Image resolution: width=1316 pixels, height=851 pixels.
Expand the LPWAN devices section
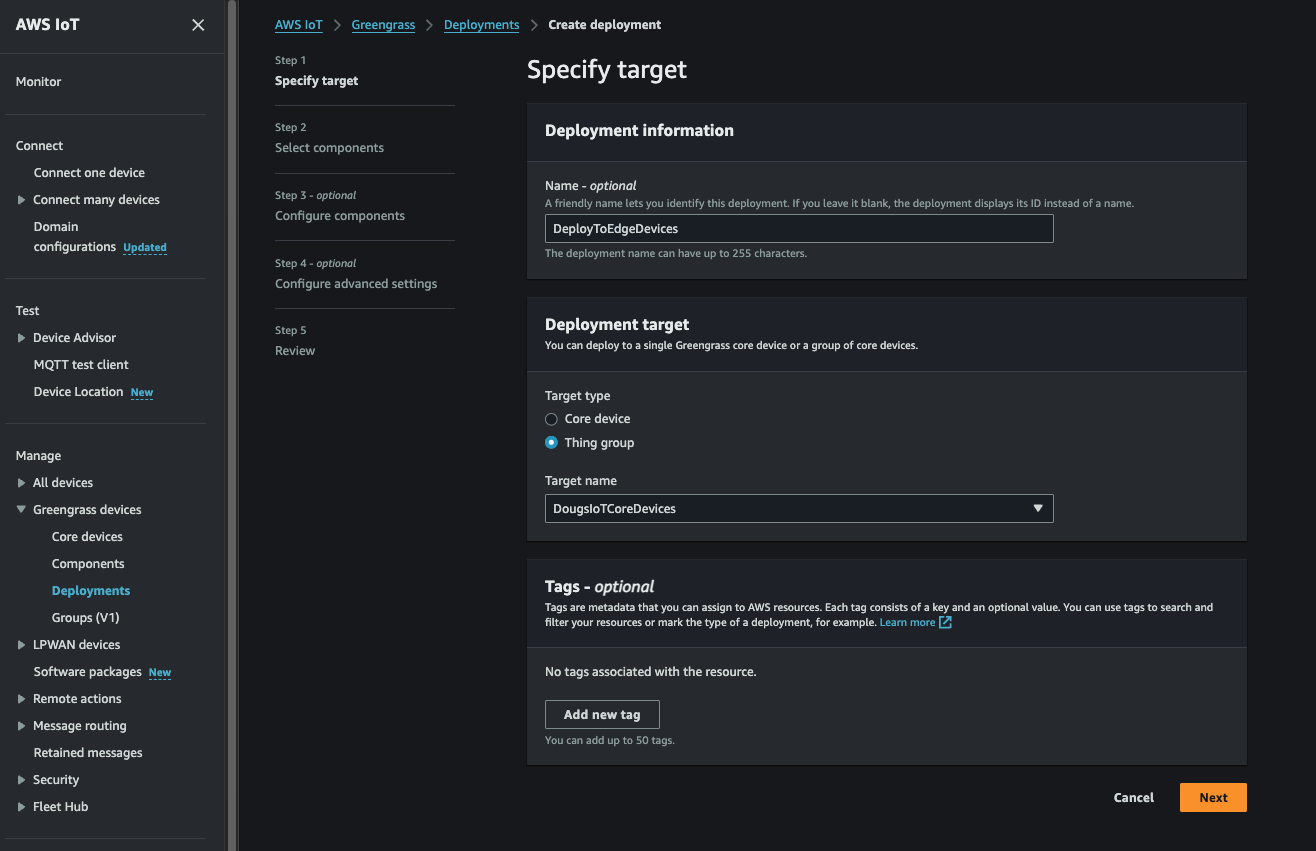pyautogui.click(x=22, y=645)
